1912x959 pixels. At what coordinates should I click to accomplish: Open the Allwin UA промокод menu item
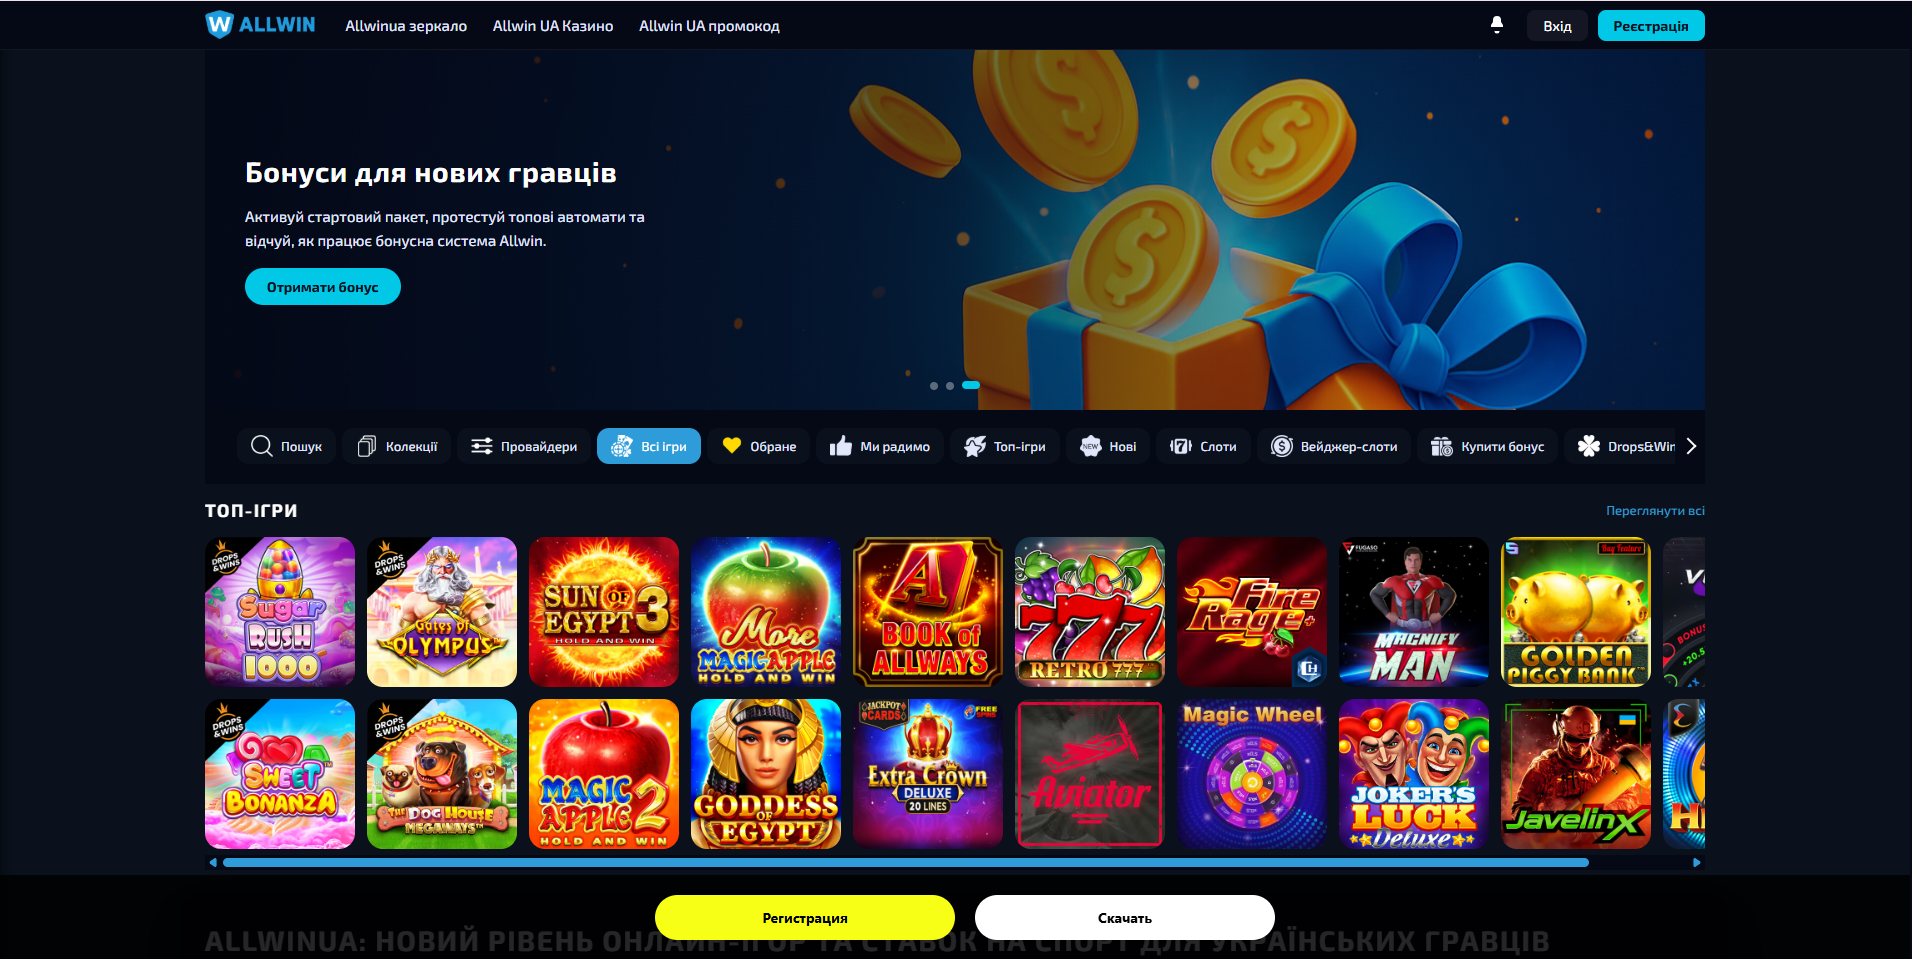(709, 26)
